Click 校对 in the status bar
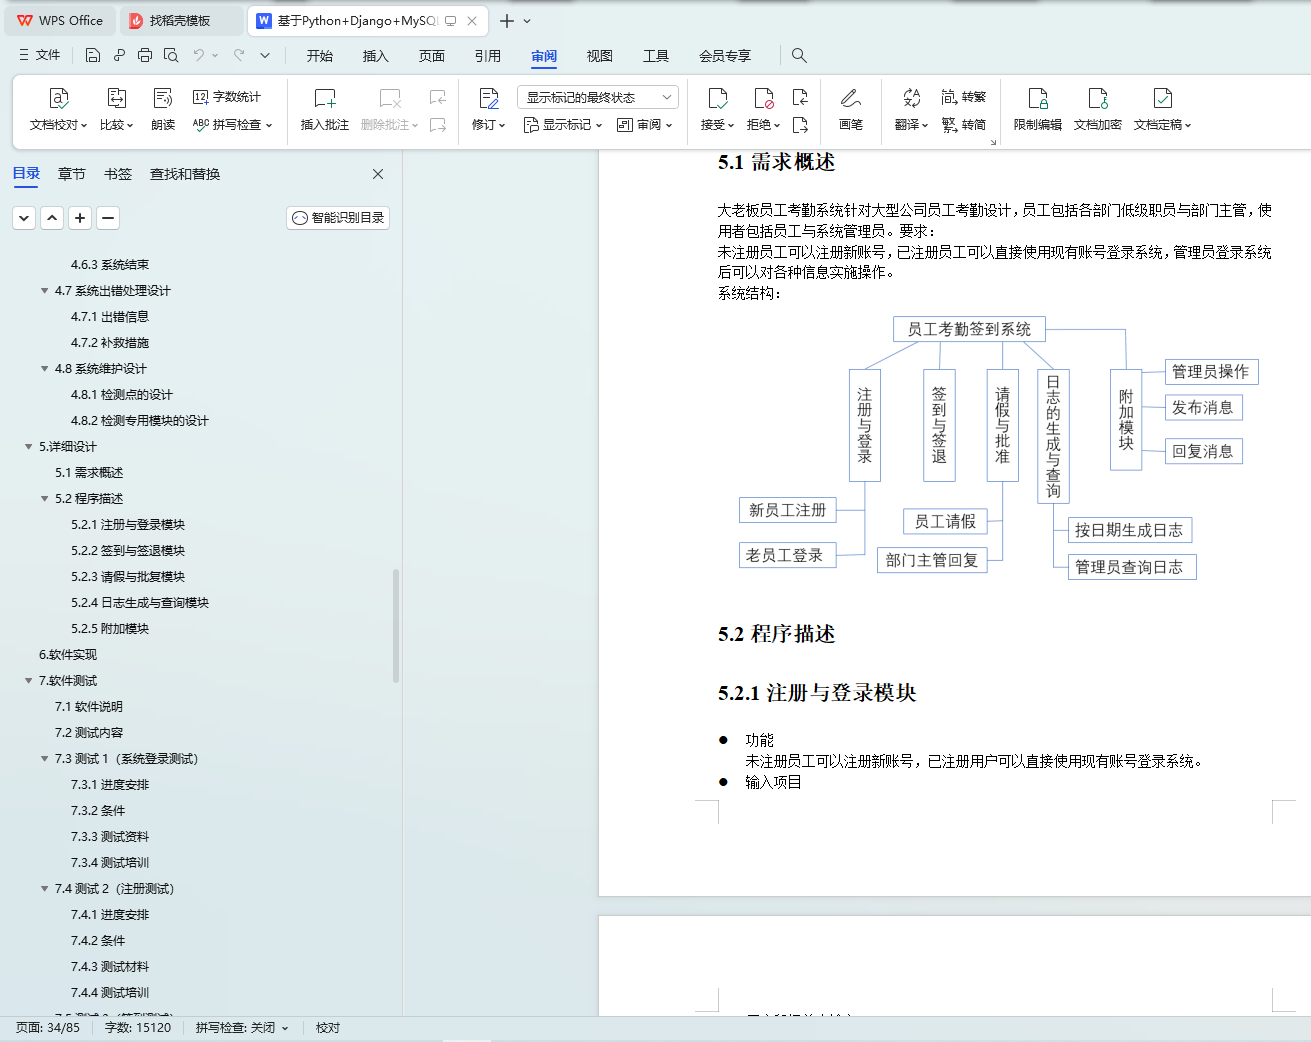Screen dimensions: 1311x1042 tap(328, 1028)
